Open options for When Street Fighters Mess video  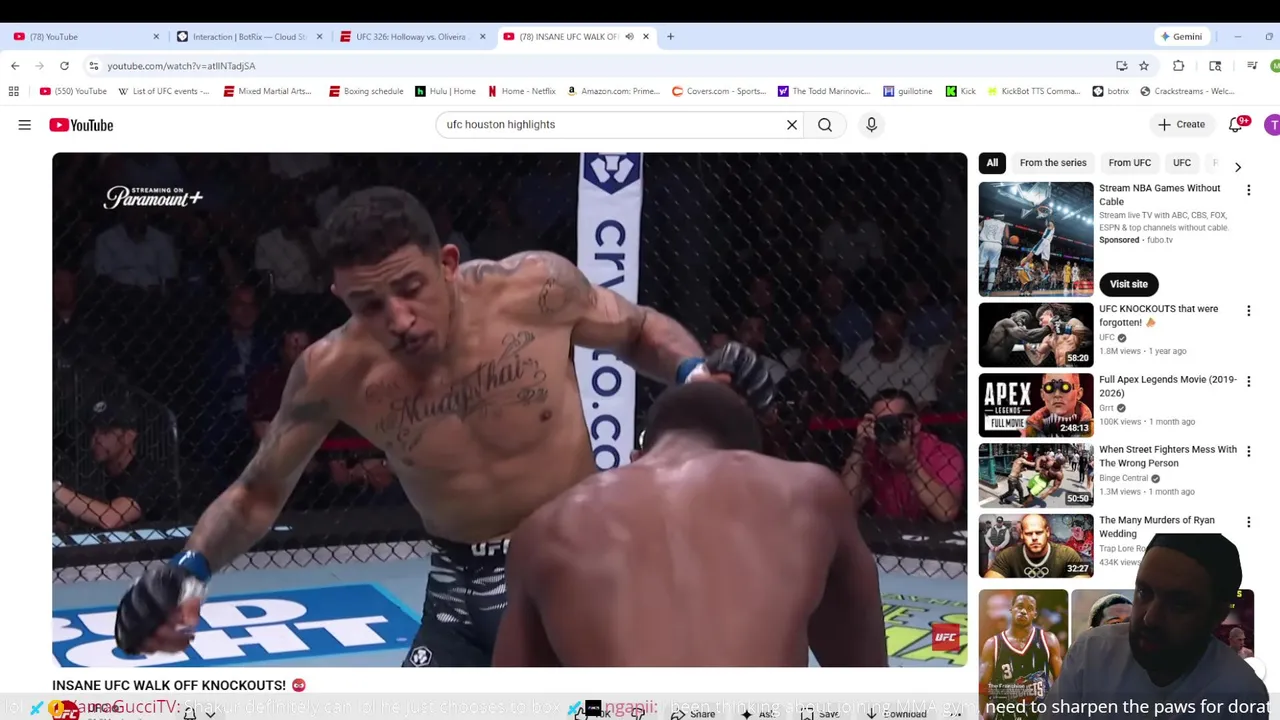coord(1248,452)
